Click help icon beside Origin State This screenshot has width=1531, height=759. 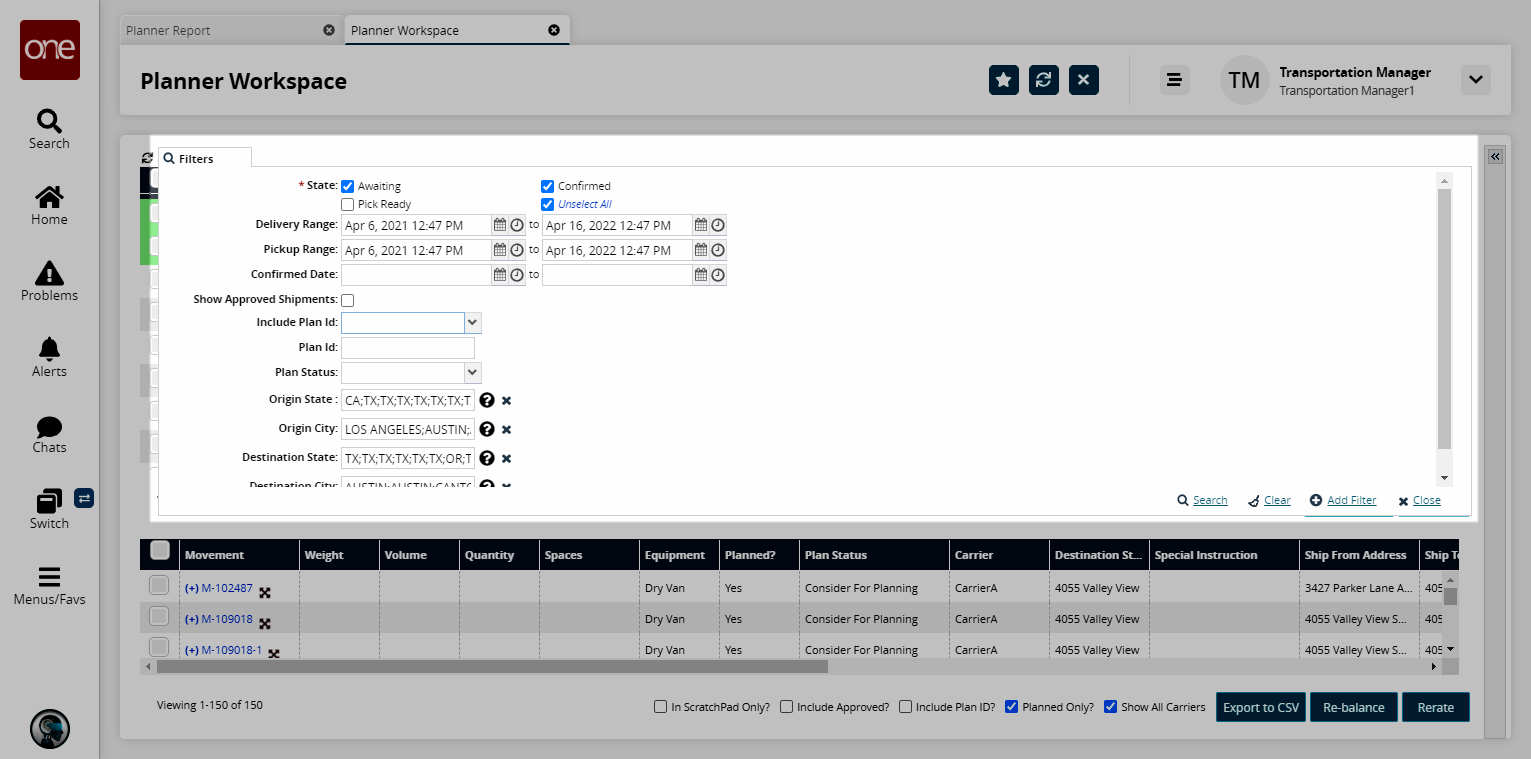(487, 400)
